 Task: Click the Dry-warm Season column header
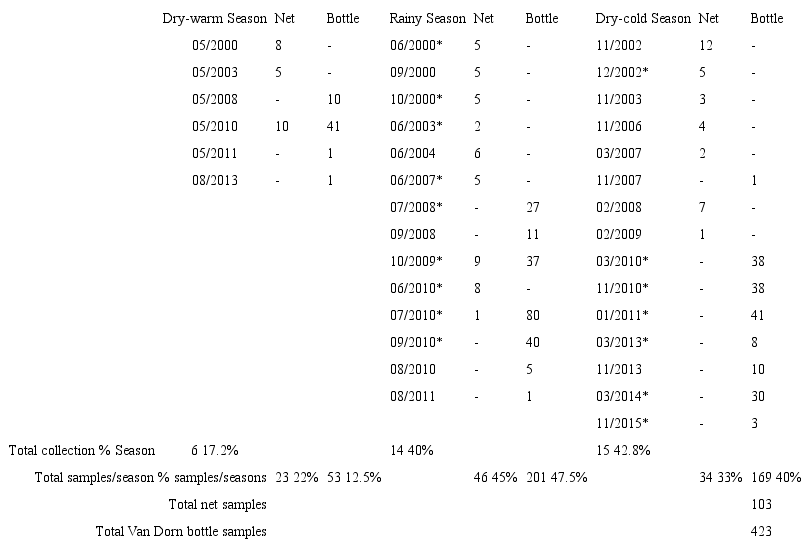coord(215,19)
